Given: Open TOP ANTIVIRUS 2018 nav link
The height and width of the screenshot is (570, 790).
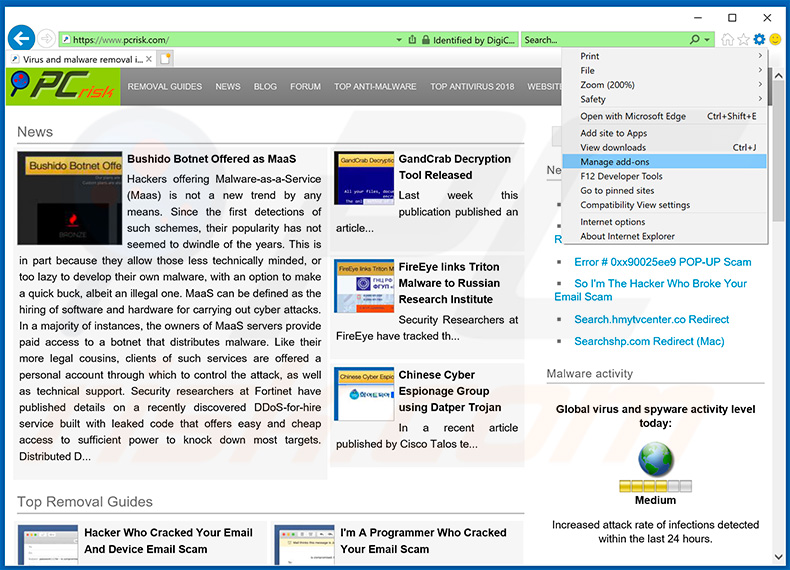Looking at the screenshot, I should click(x=472, y=87).
